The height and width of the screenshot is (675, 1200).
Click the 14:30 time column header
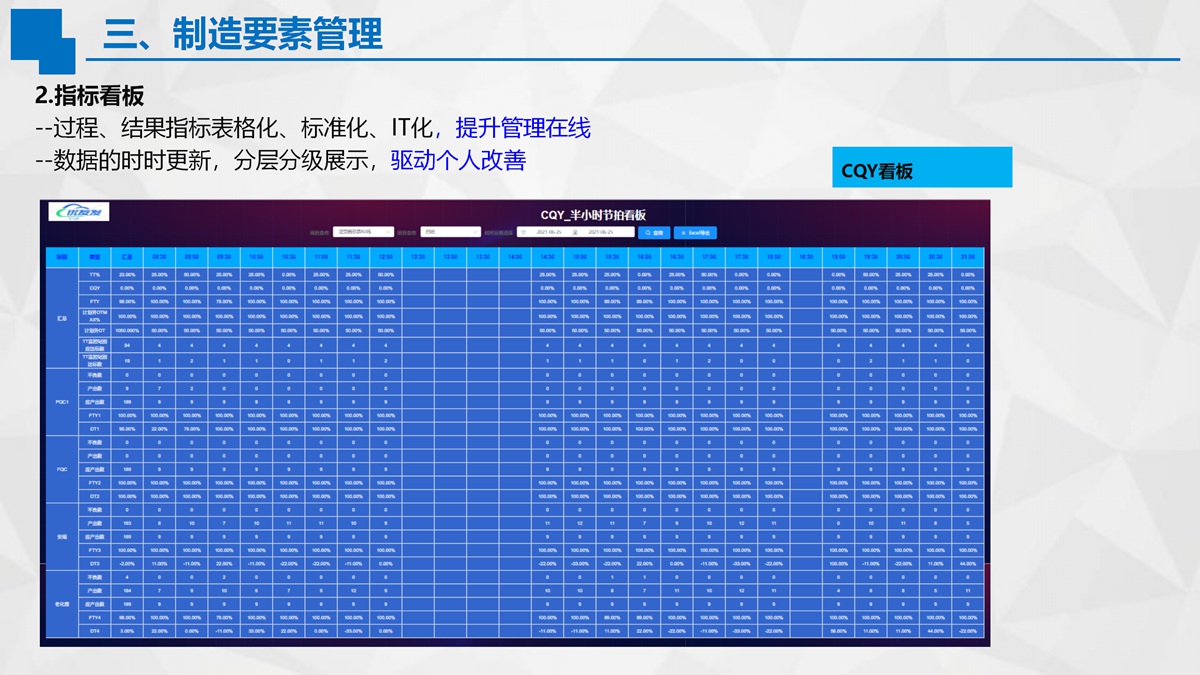click(547, 257)
